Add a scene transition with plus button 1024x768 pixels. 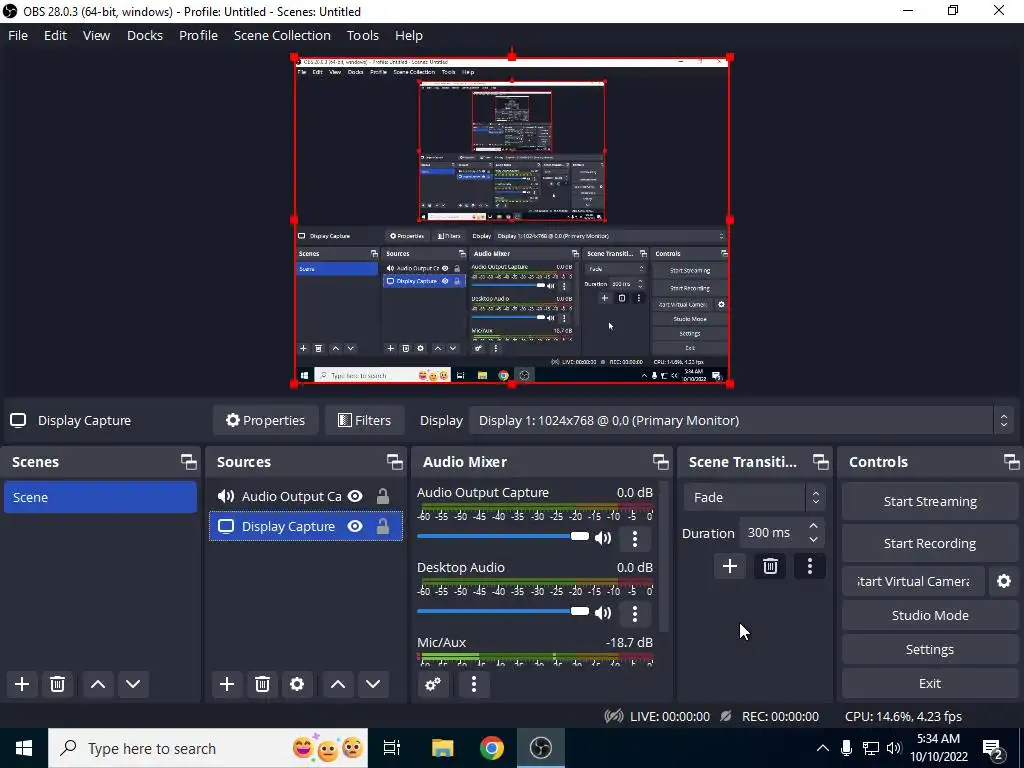pos(730,566)
